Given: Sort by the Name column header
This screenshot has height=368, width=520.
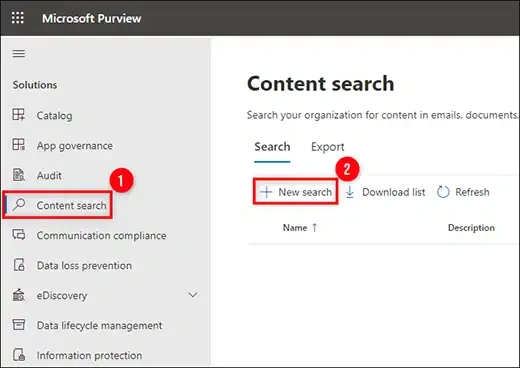Looking at the screenshot, I should tap(295, 228).
